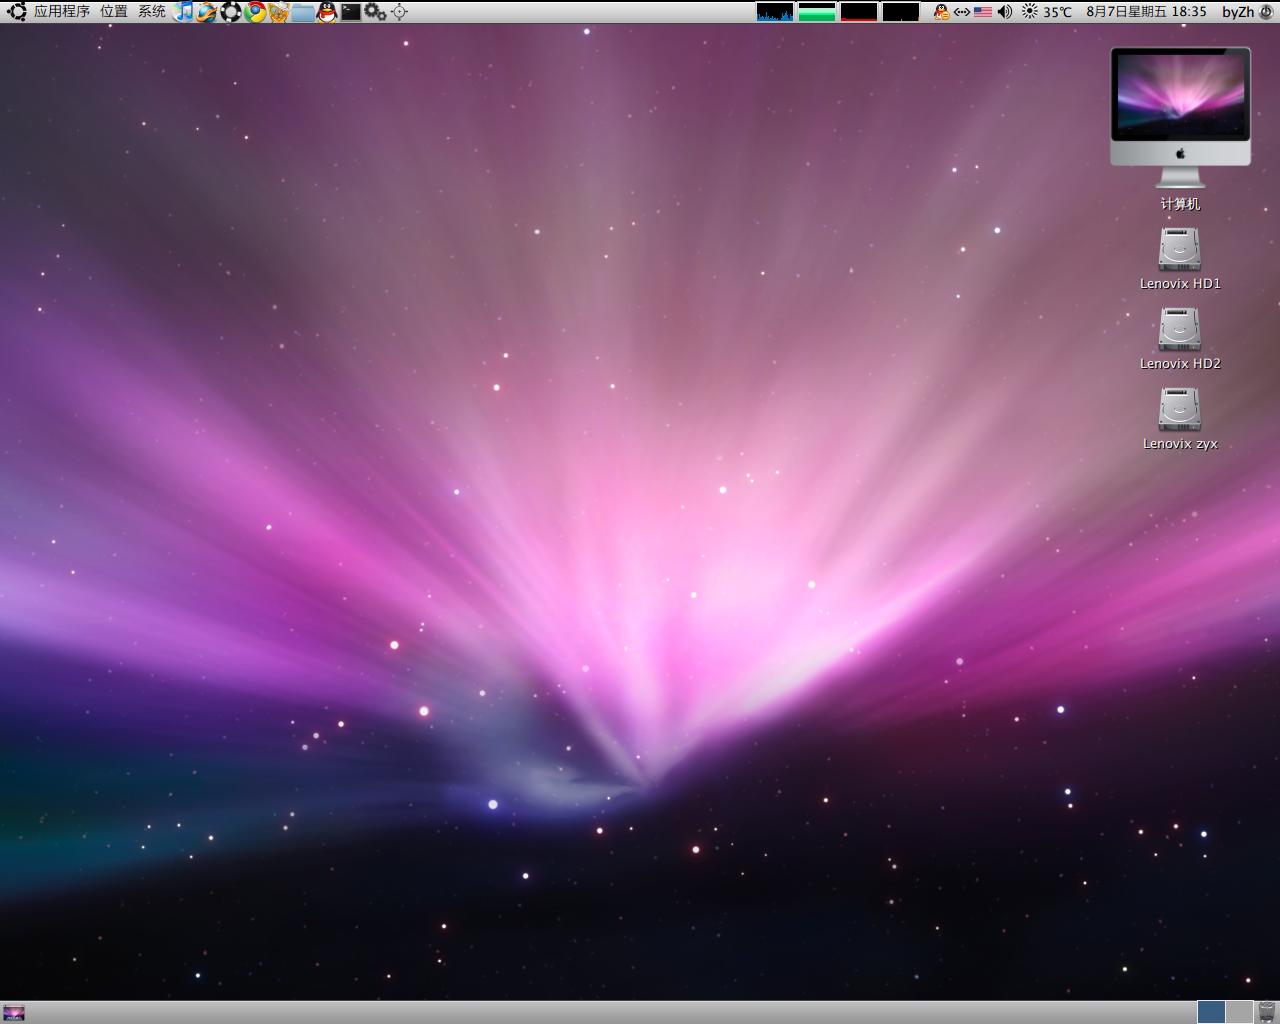This screenshot has width=1280, height=1024.
Task: Open the green memory usage monitor graph
Action: coord(817,12)
